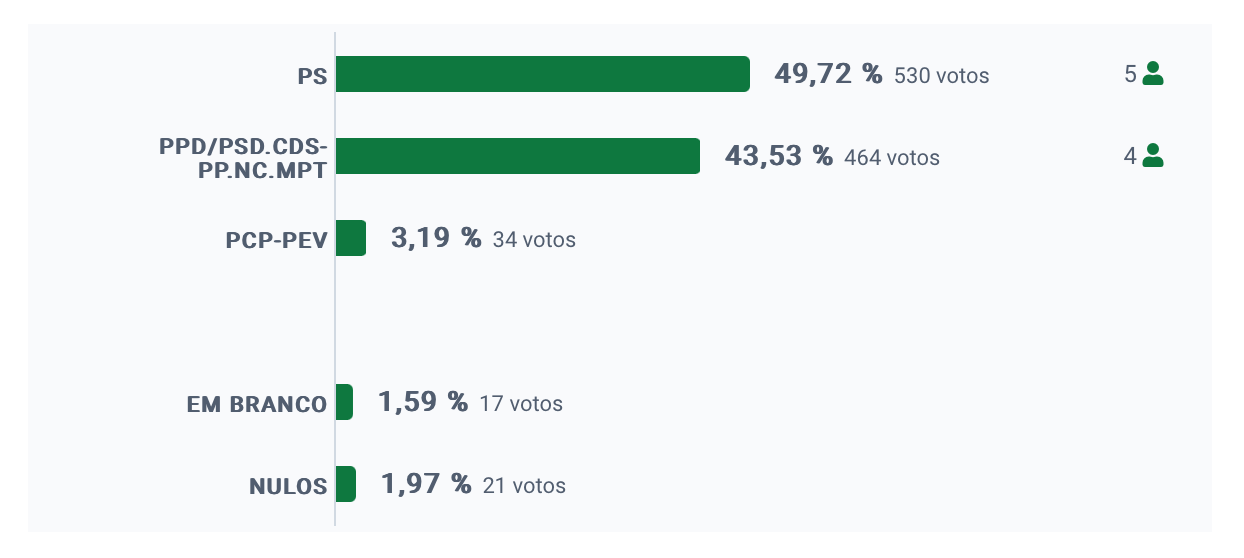Click the 21 votos text
Image resolution: width=1244 pixels, height=558 pixels.
[523, 486]
